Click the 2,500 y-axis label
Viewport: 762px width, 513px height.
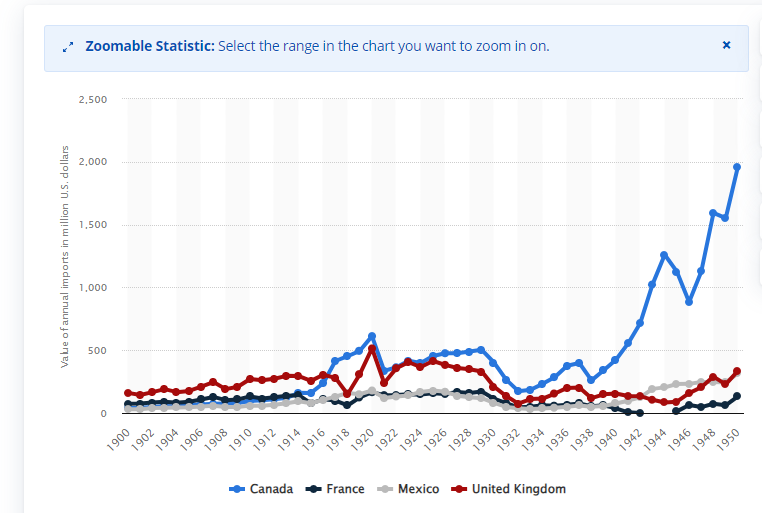click(92, 99)
